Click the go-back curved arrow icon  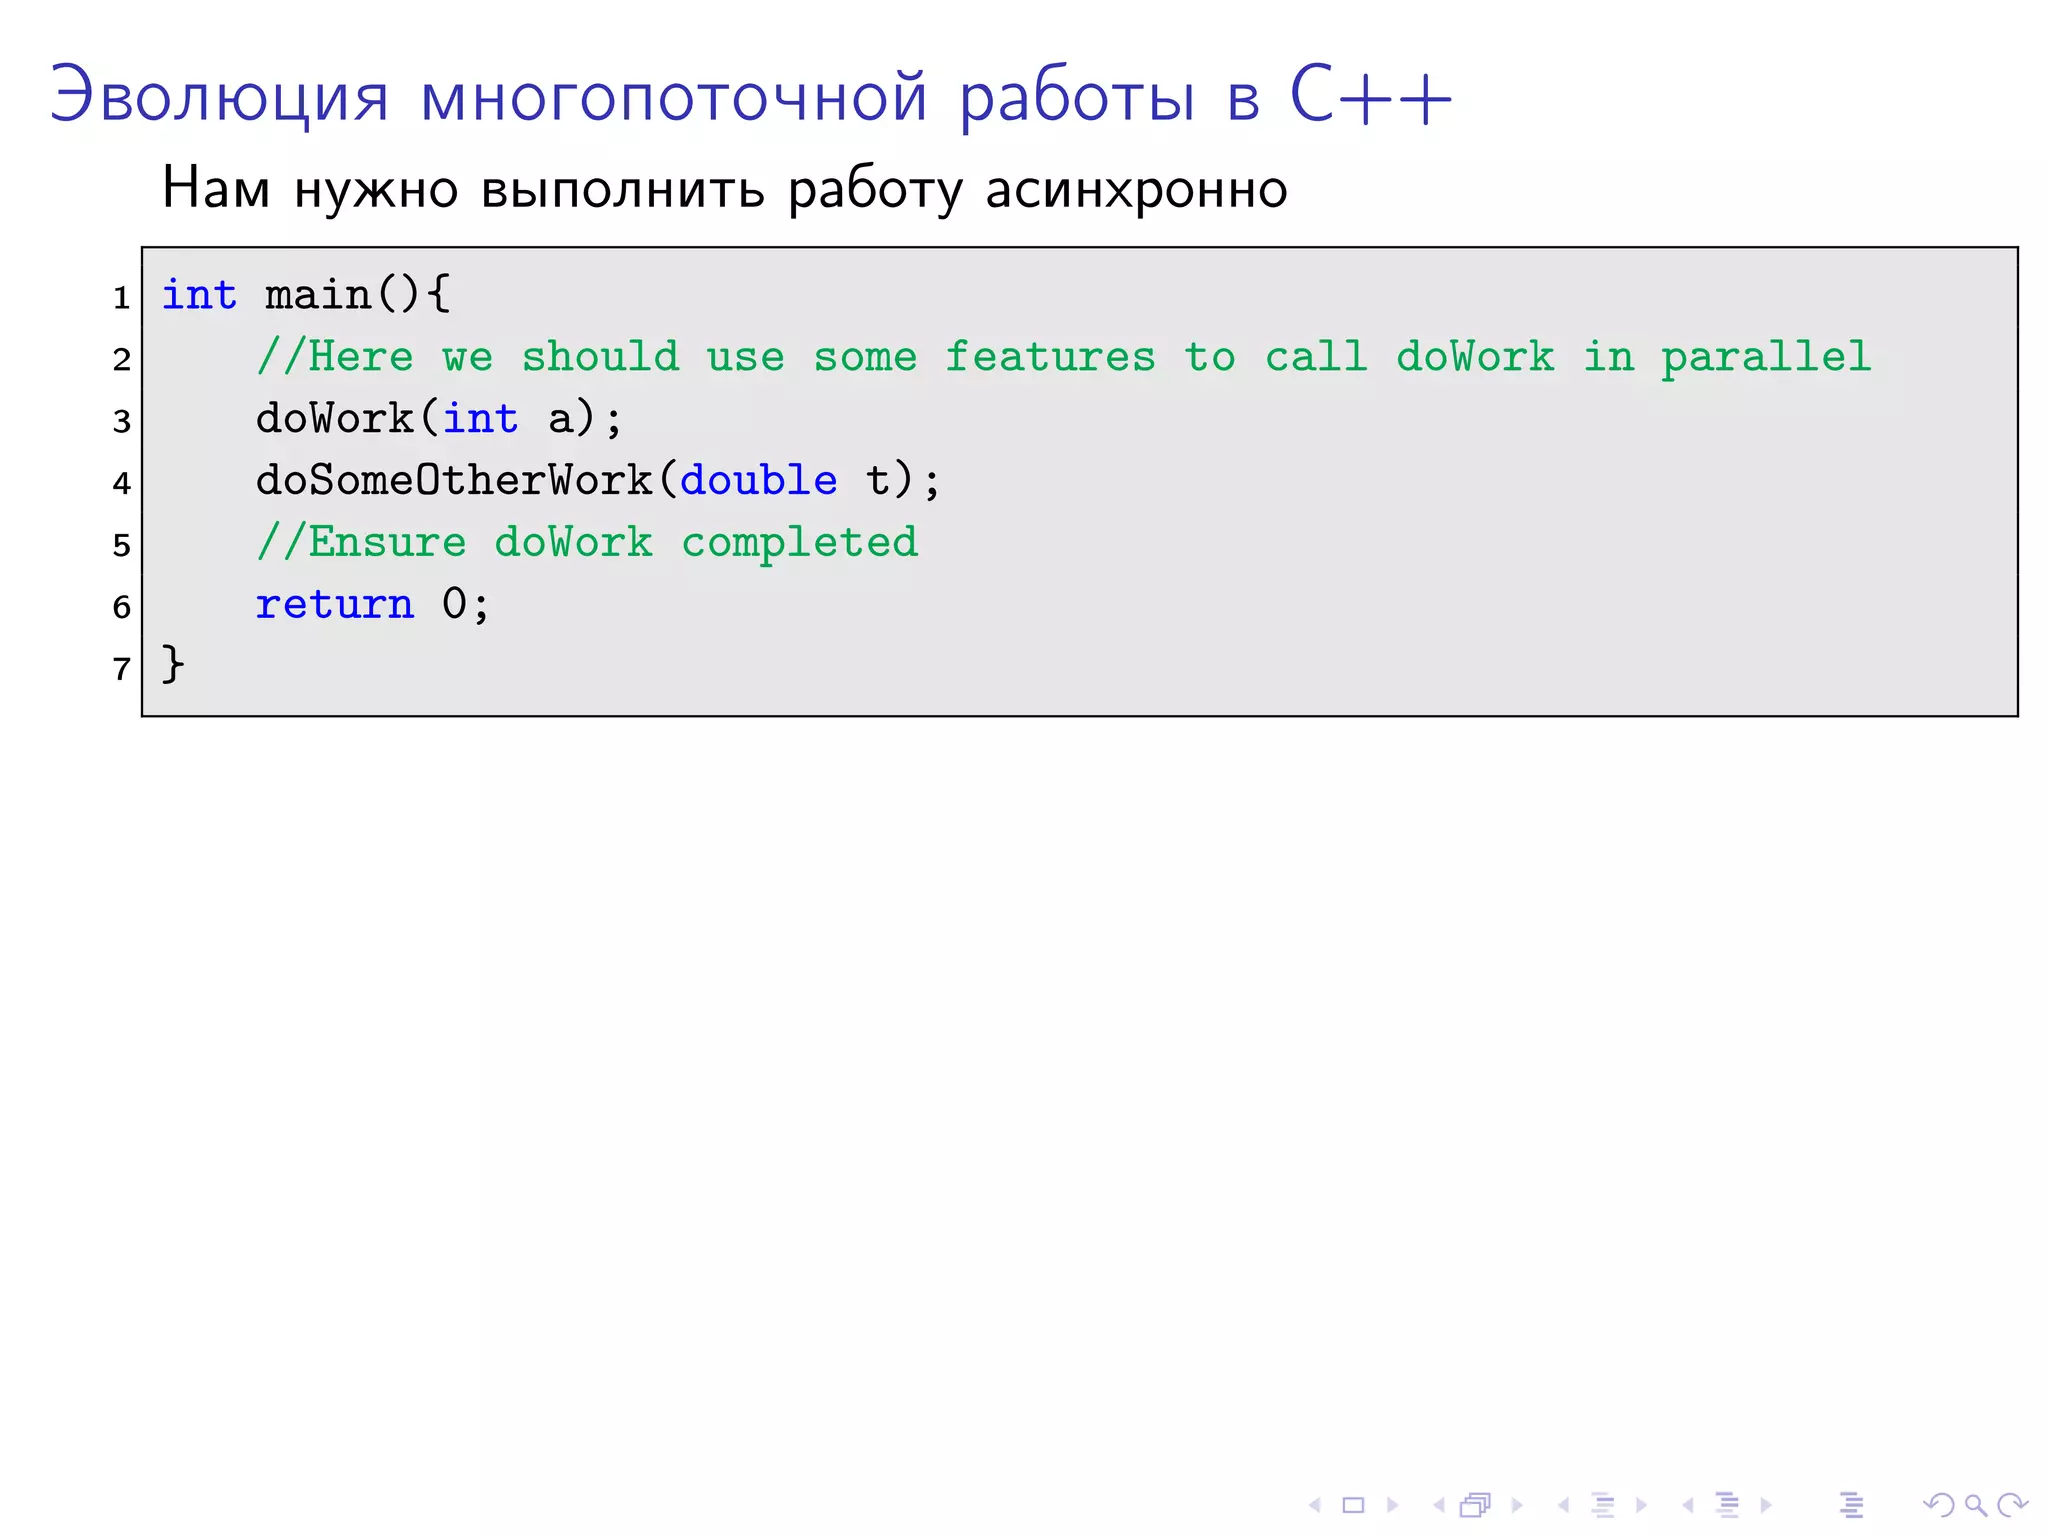[1939, 1505]
